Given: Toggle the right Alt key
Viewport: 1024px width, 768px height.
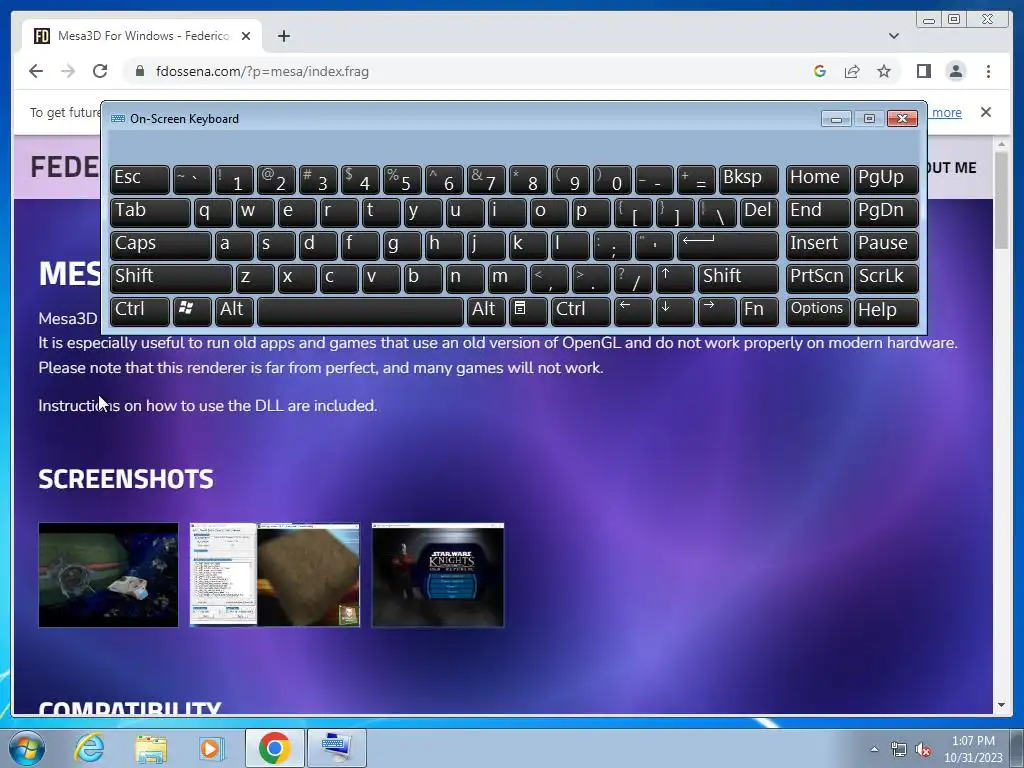Looking at the screenshot, I should [486, 310].
